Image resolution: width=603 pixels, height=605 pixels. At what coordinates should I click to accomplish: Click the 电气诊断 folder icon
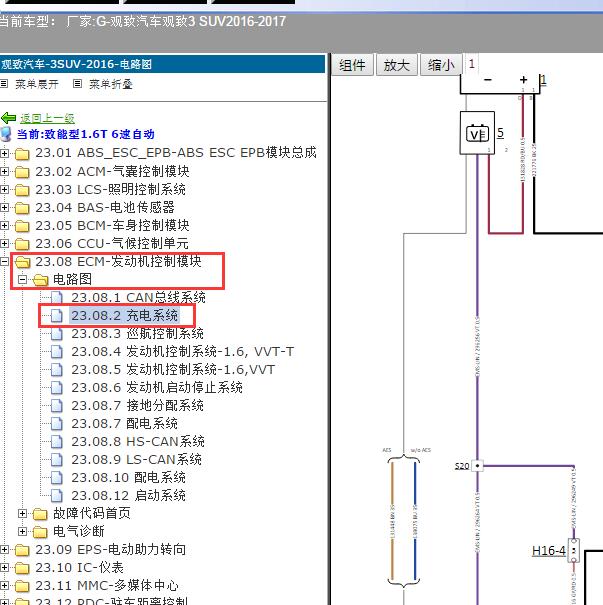point(40,532)
